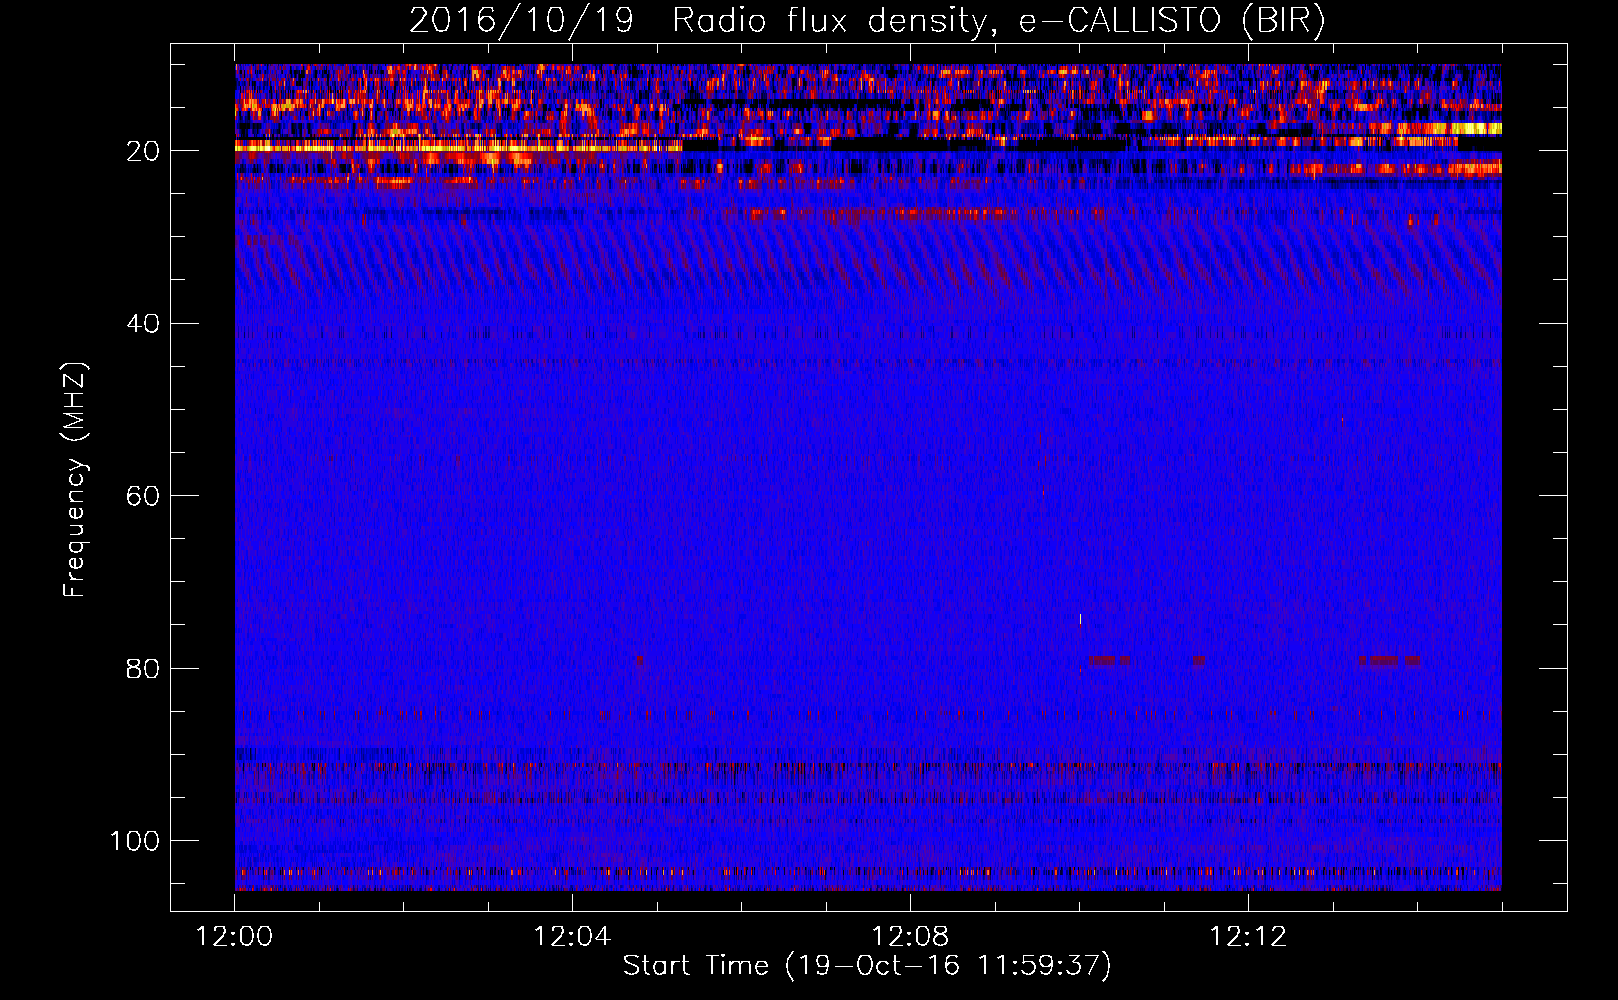The height and width of the screenshot is (1000, 1618).
Task: Click the "80" frequency tick label
Action: pos(143,669)
